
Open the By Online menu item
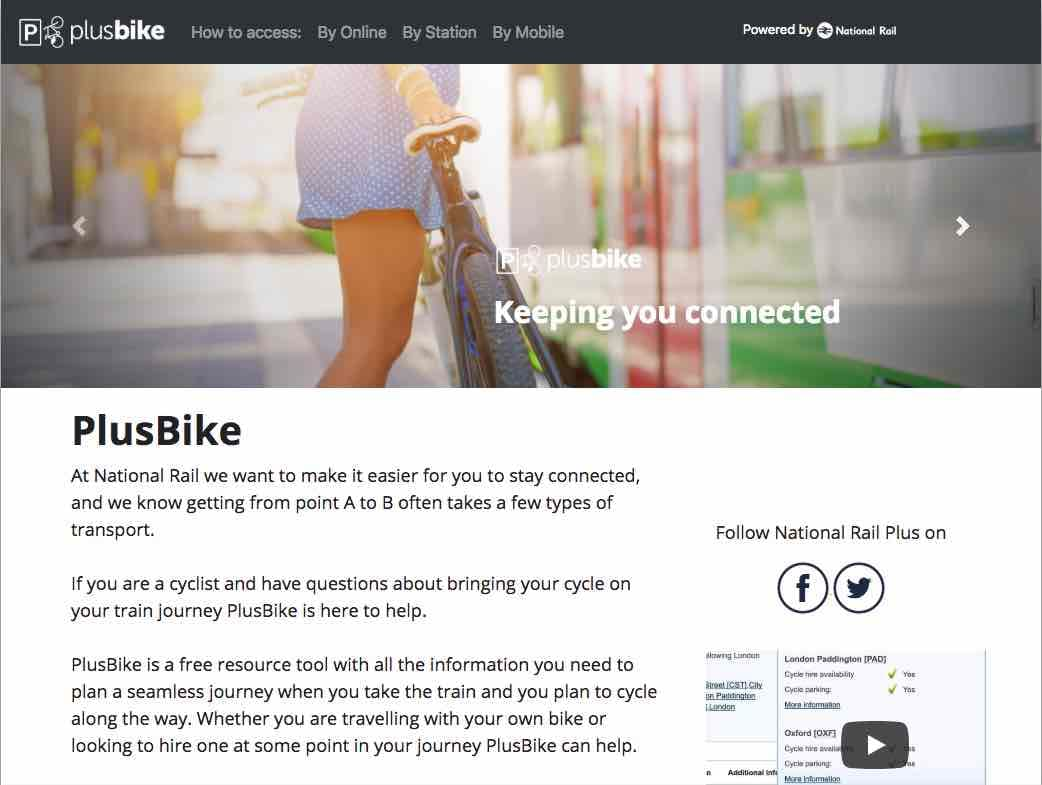(352, 32)
